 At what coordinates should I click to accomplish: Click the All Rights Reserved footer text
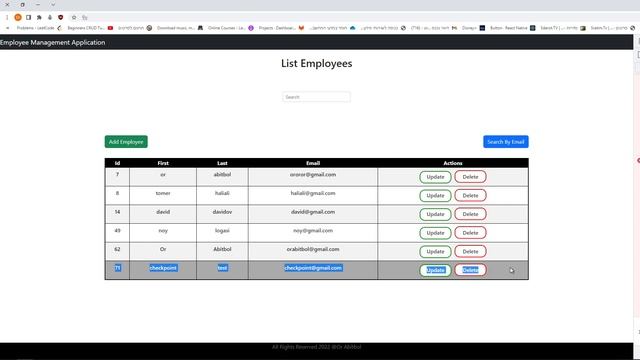tap(316, 347)
